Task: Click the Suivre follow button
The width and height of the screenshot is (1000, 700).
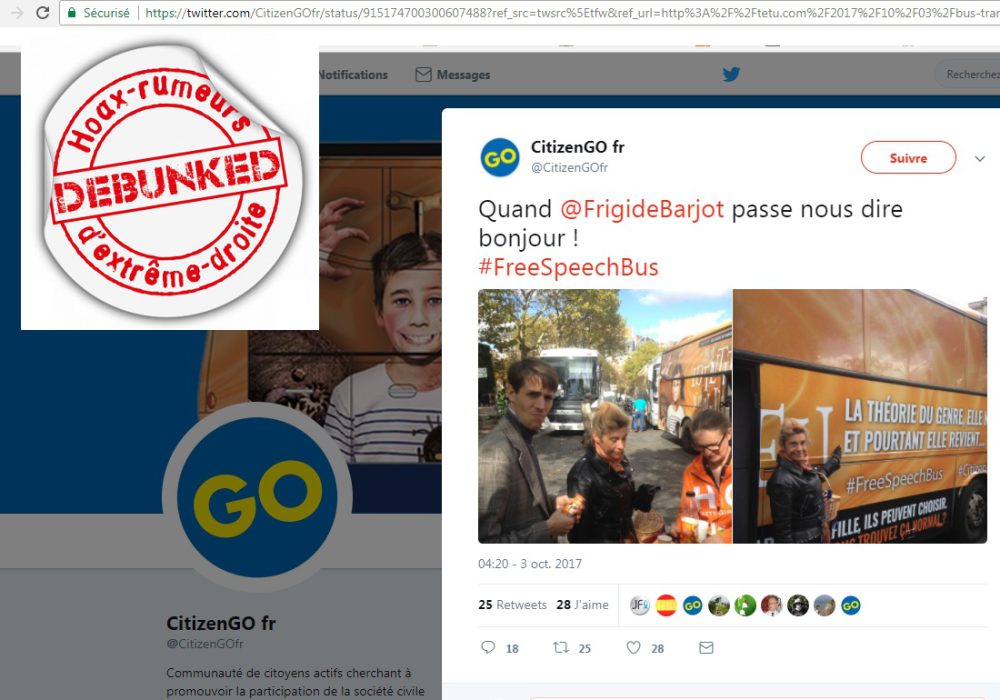Action: tap(908, 157)
